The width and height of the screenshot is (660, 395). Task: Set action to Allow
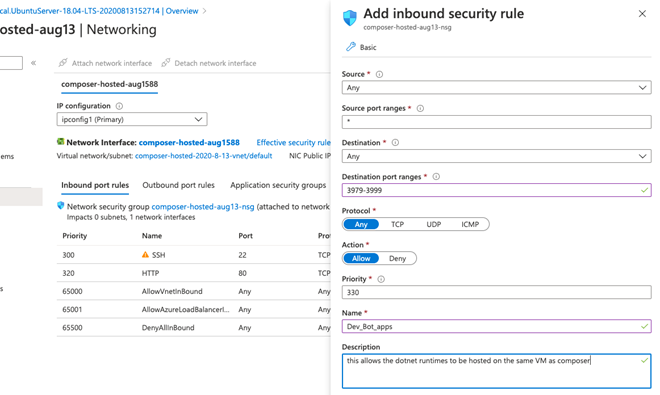click(x=361, y=258)
